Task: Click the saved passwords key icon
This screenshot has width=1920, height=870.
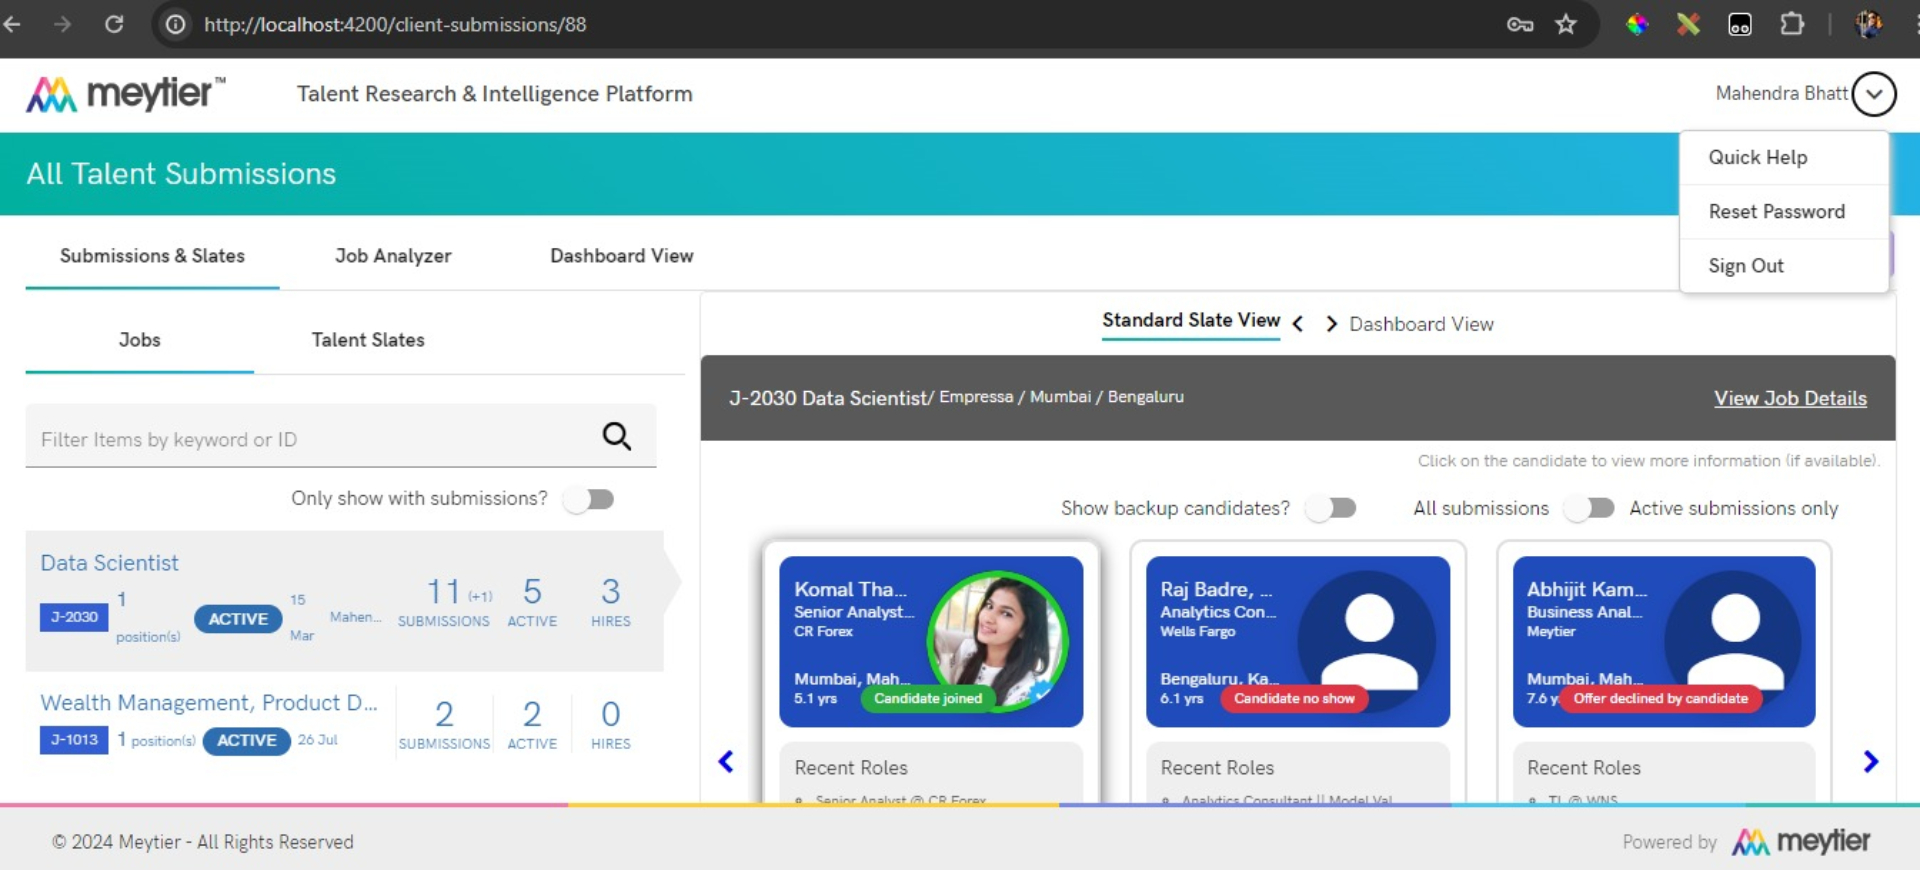Action: (x=1519, y=24)
